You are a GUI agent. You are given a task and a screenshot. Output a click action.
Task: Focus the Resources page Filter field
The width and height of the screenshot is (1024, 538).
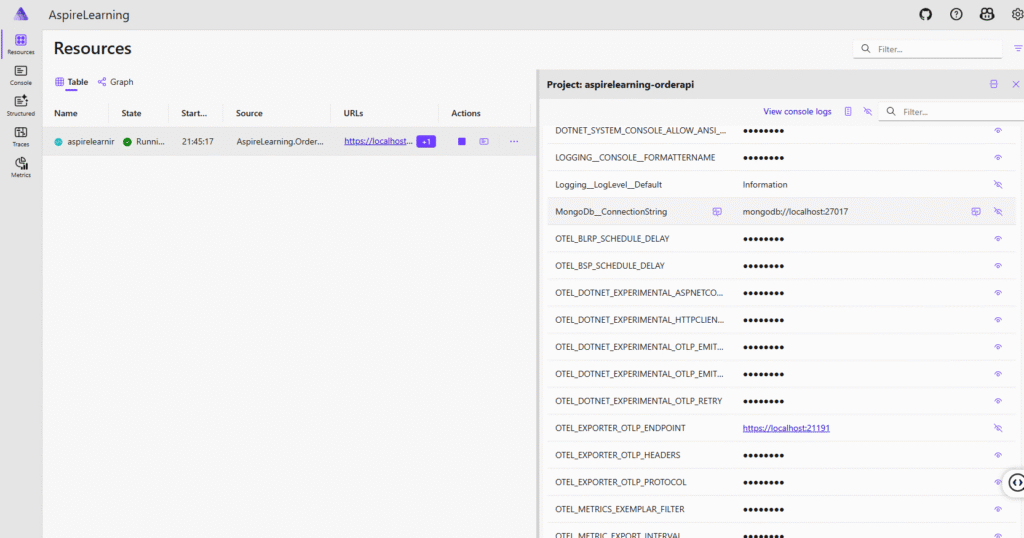click(927, 49)
